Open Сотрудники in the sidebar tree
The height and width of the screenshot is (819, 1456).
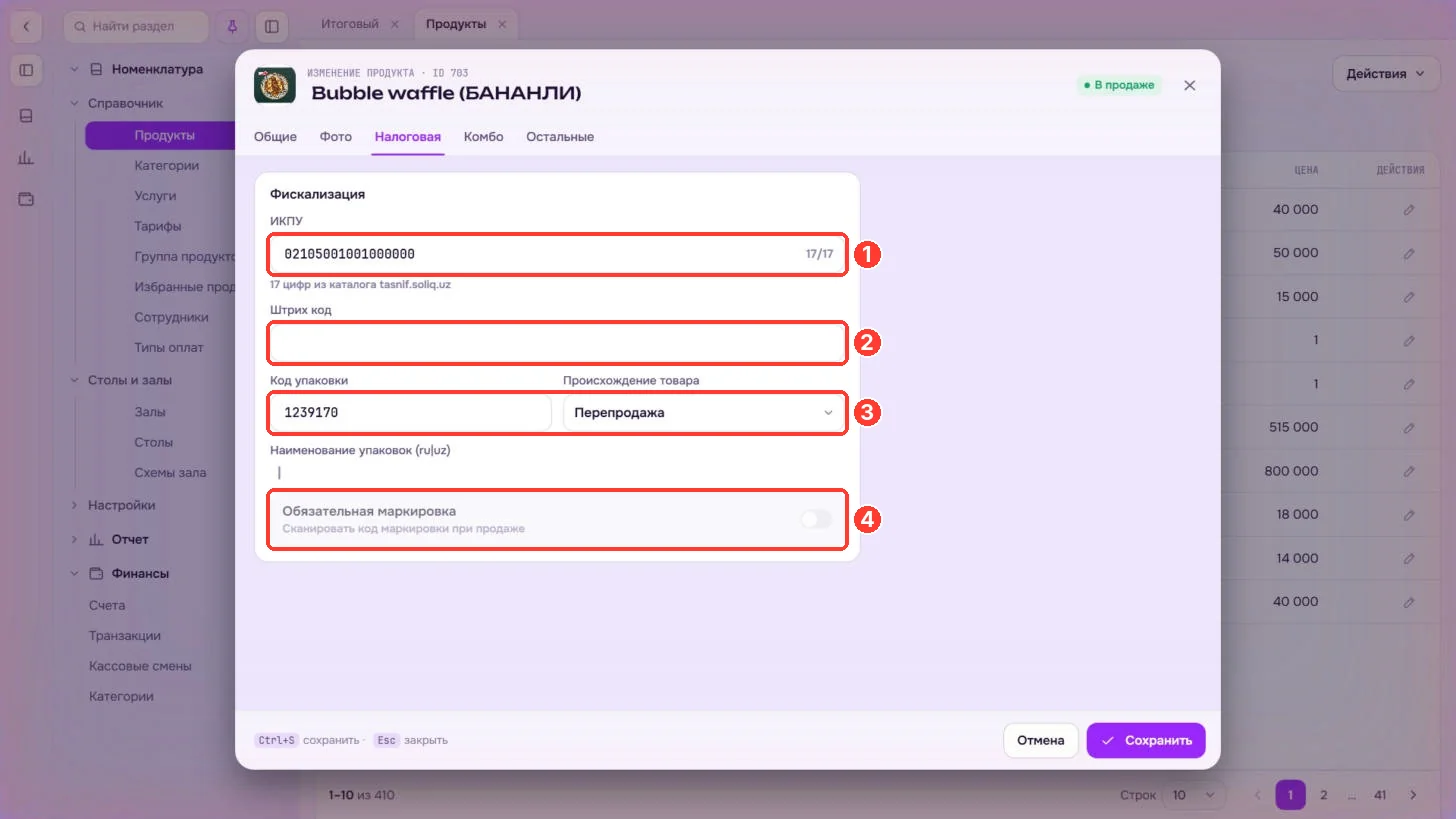(172, 317)
